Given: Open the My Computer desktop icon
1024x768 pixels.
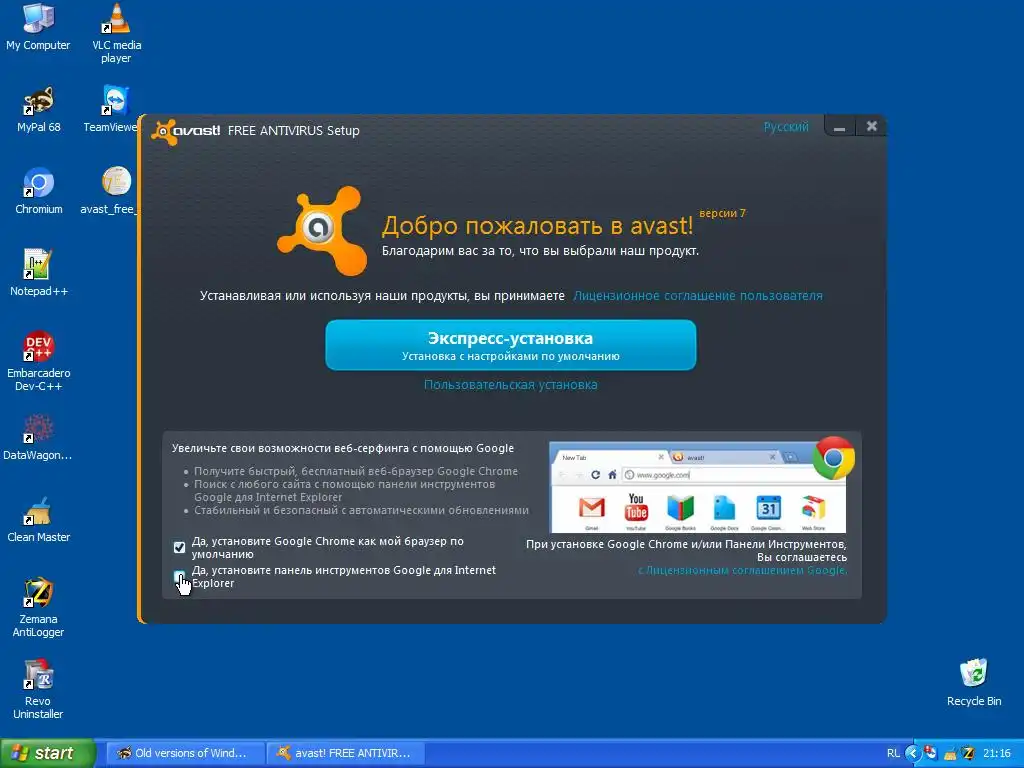Looking at the screenshot, I should (x=38, y=27).
